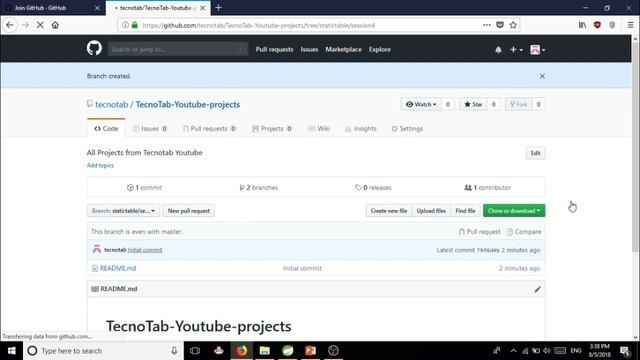The width and height of the screenshot is (640, 360).
Task: Select the repository Pull requests tab
Action: pyautogui.click(x=209, y=129)
